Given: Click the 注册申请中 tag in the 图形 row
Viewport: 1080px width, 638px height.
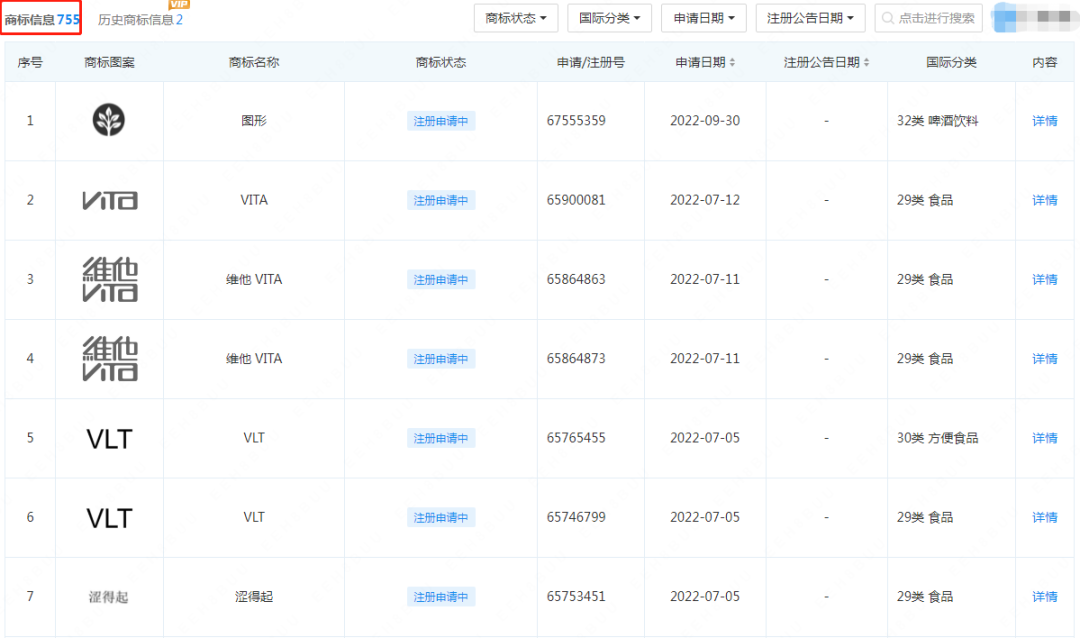Looking at the screenshot, I should point(441,121).
